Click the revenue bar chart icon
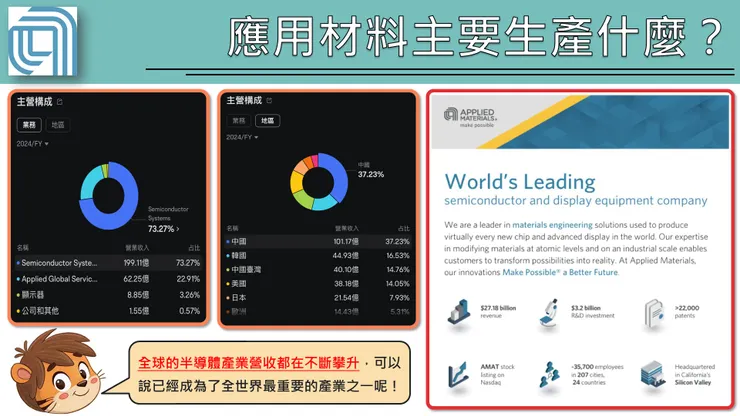The width and height of the screenshot is (740, 416). pos(459,311)
